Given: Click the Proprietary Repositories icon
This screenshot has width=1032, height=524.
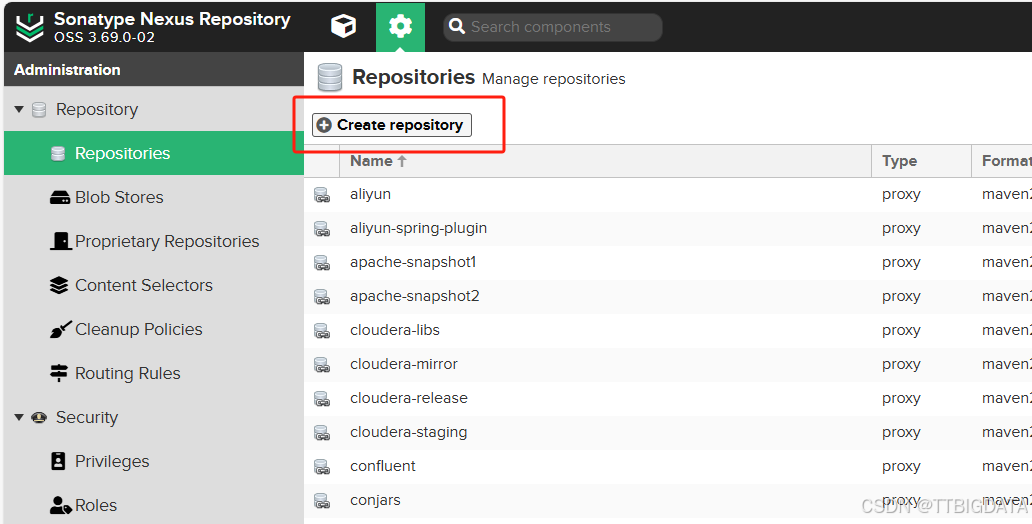Looking at the screenshot, I should coord(60,241).
